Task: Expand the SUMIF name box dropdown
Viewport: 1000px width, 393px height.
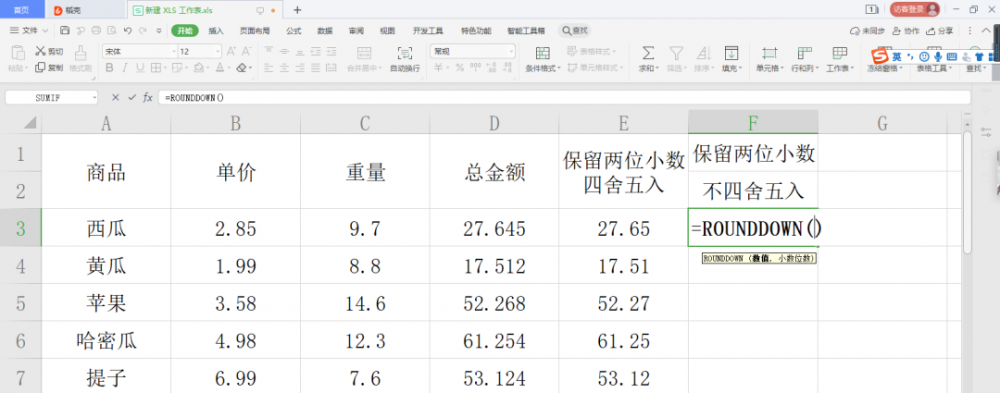Action: pyautogui.click(x=95, y=97)
